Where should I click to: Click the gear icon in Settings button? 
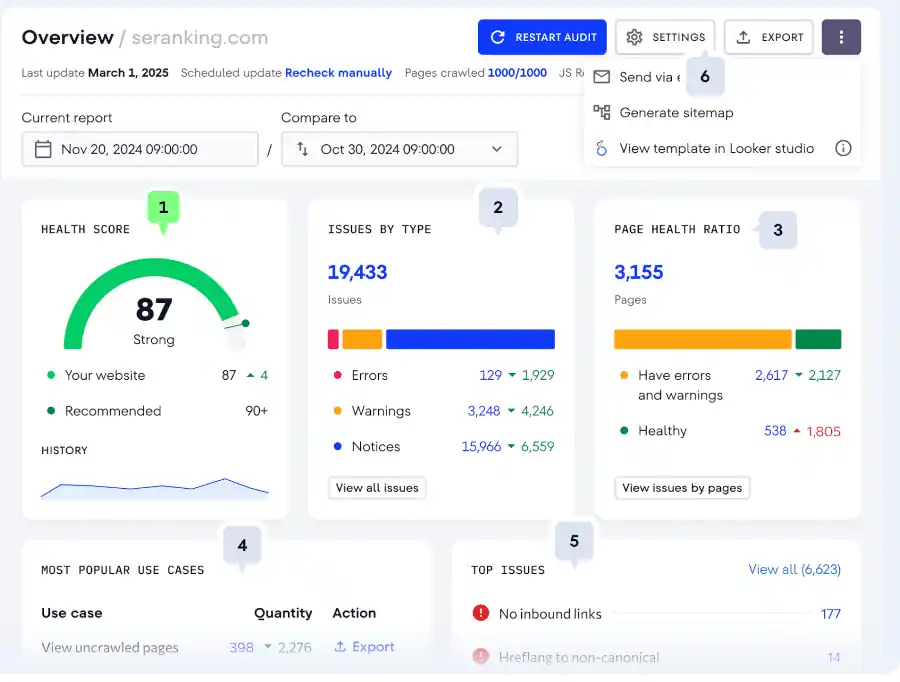[x=634, y=37]
